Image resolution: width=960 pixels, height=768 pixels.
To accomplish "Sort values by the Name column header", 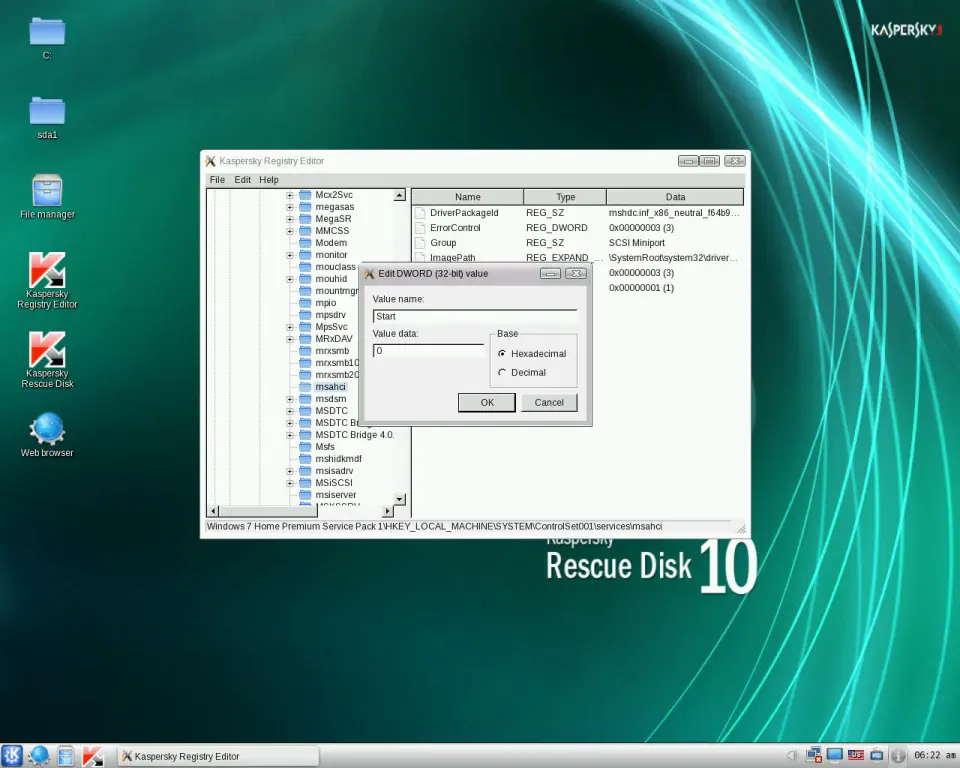I will [x=468, y=197].
